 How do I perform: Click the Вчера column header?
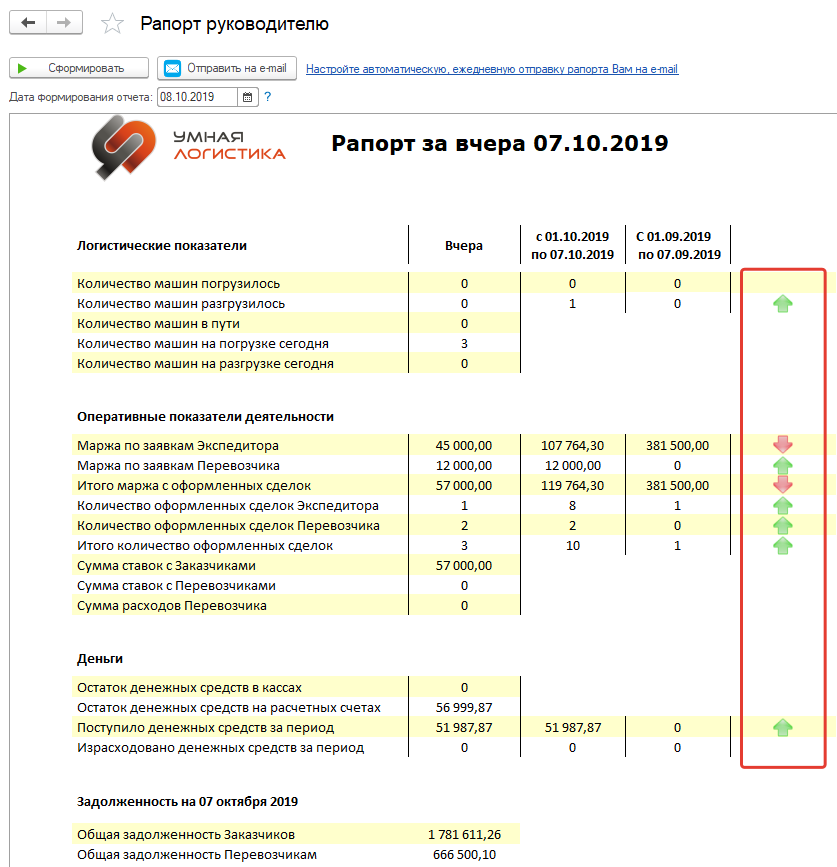click(x=464, y=246)
